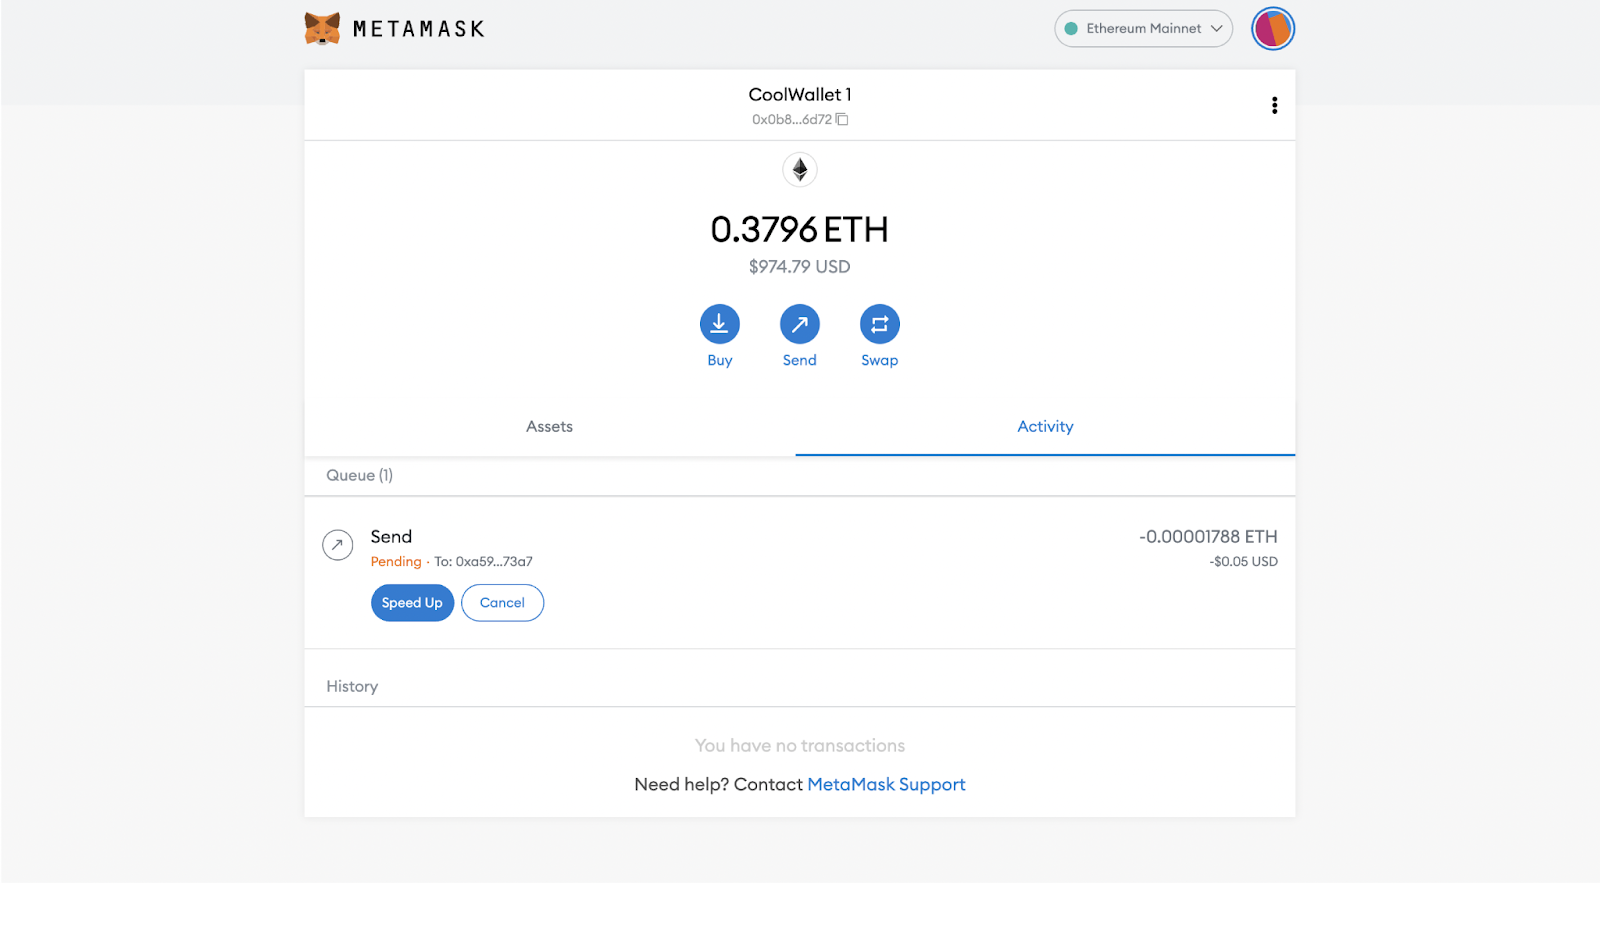The height and width of the screenshot is (945, 1600).
Task: Open the MetaMask Support link
Action: point(886,785)
